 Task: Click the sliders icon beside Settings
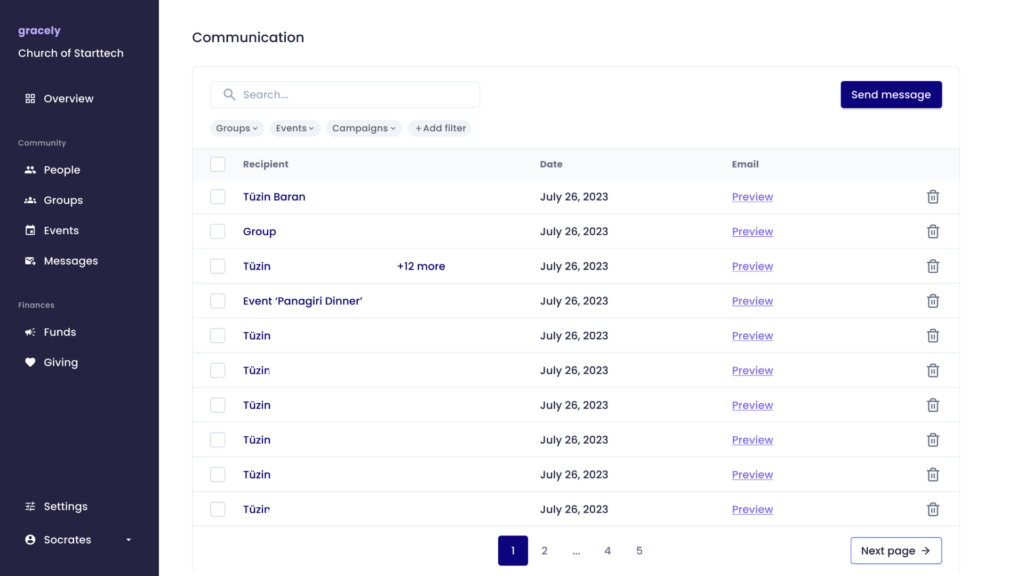[30, 507]
